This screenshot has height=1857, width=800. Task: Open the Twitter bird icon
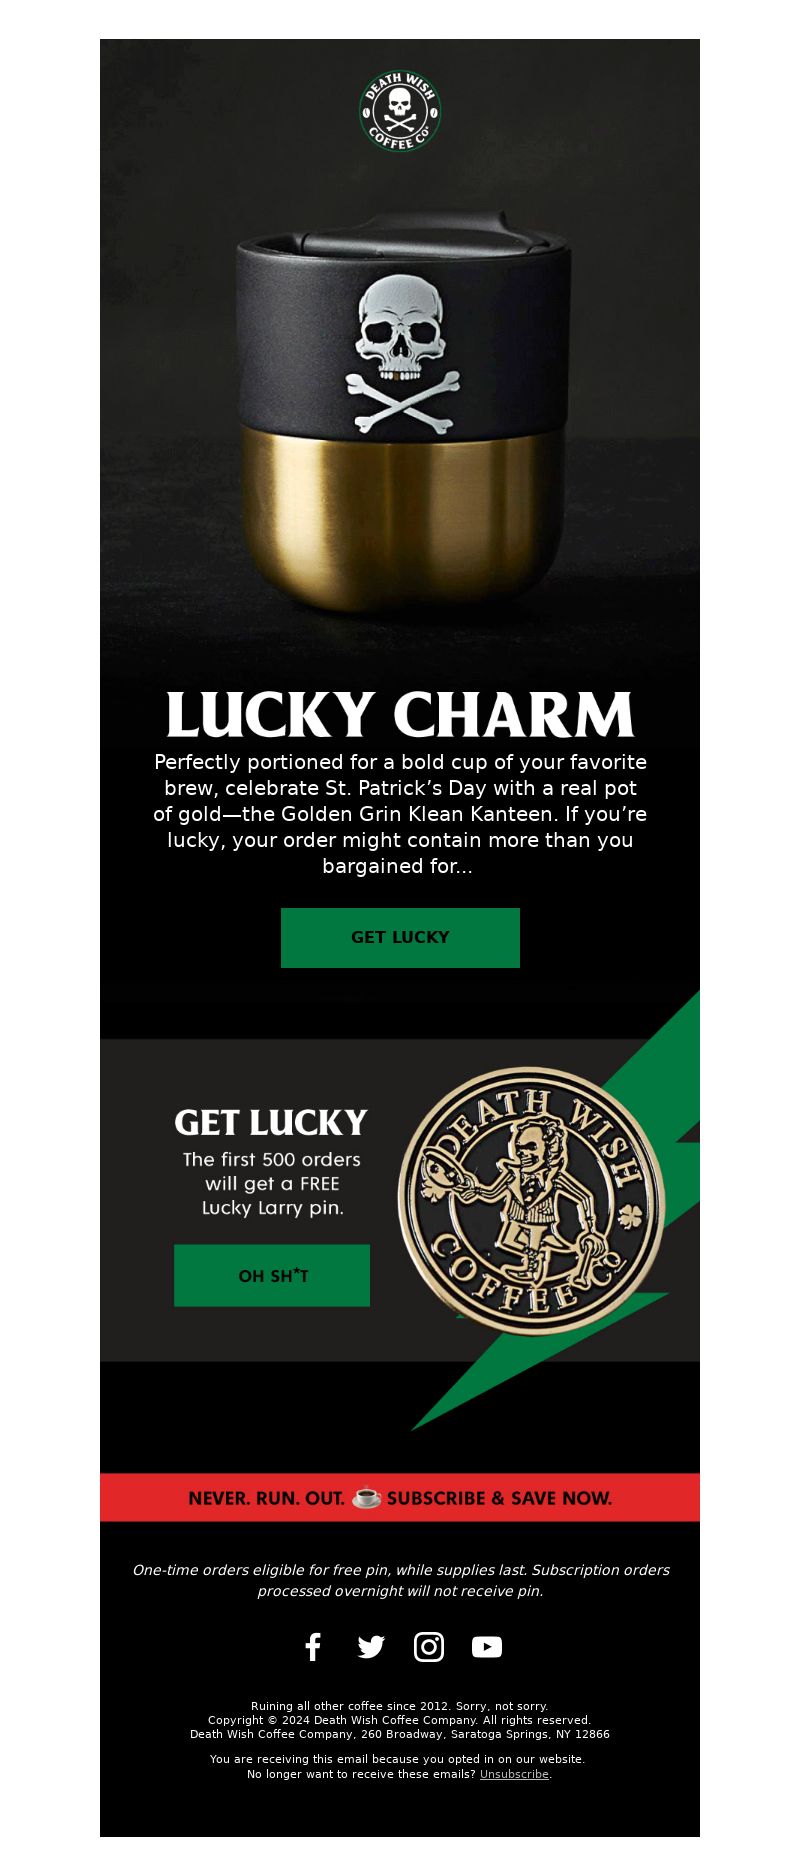pos(371,1647)
